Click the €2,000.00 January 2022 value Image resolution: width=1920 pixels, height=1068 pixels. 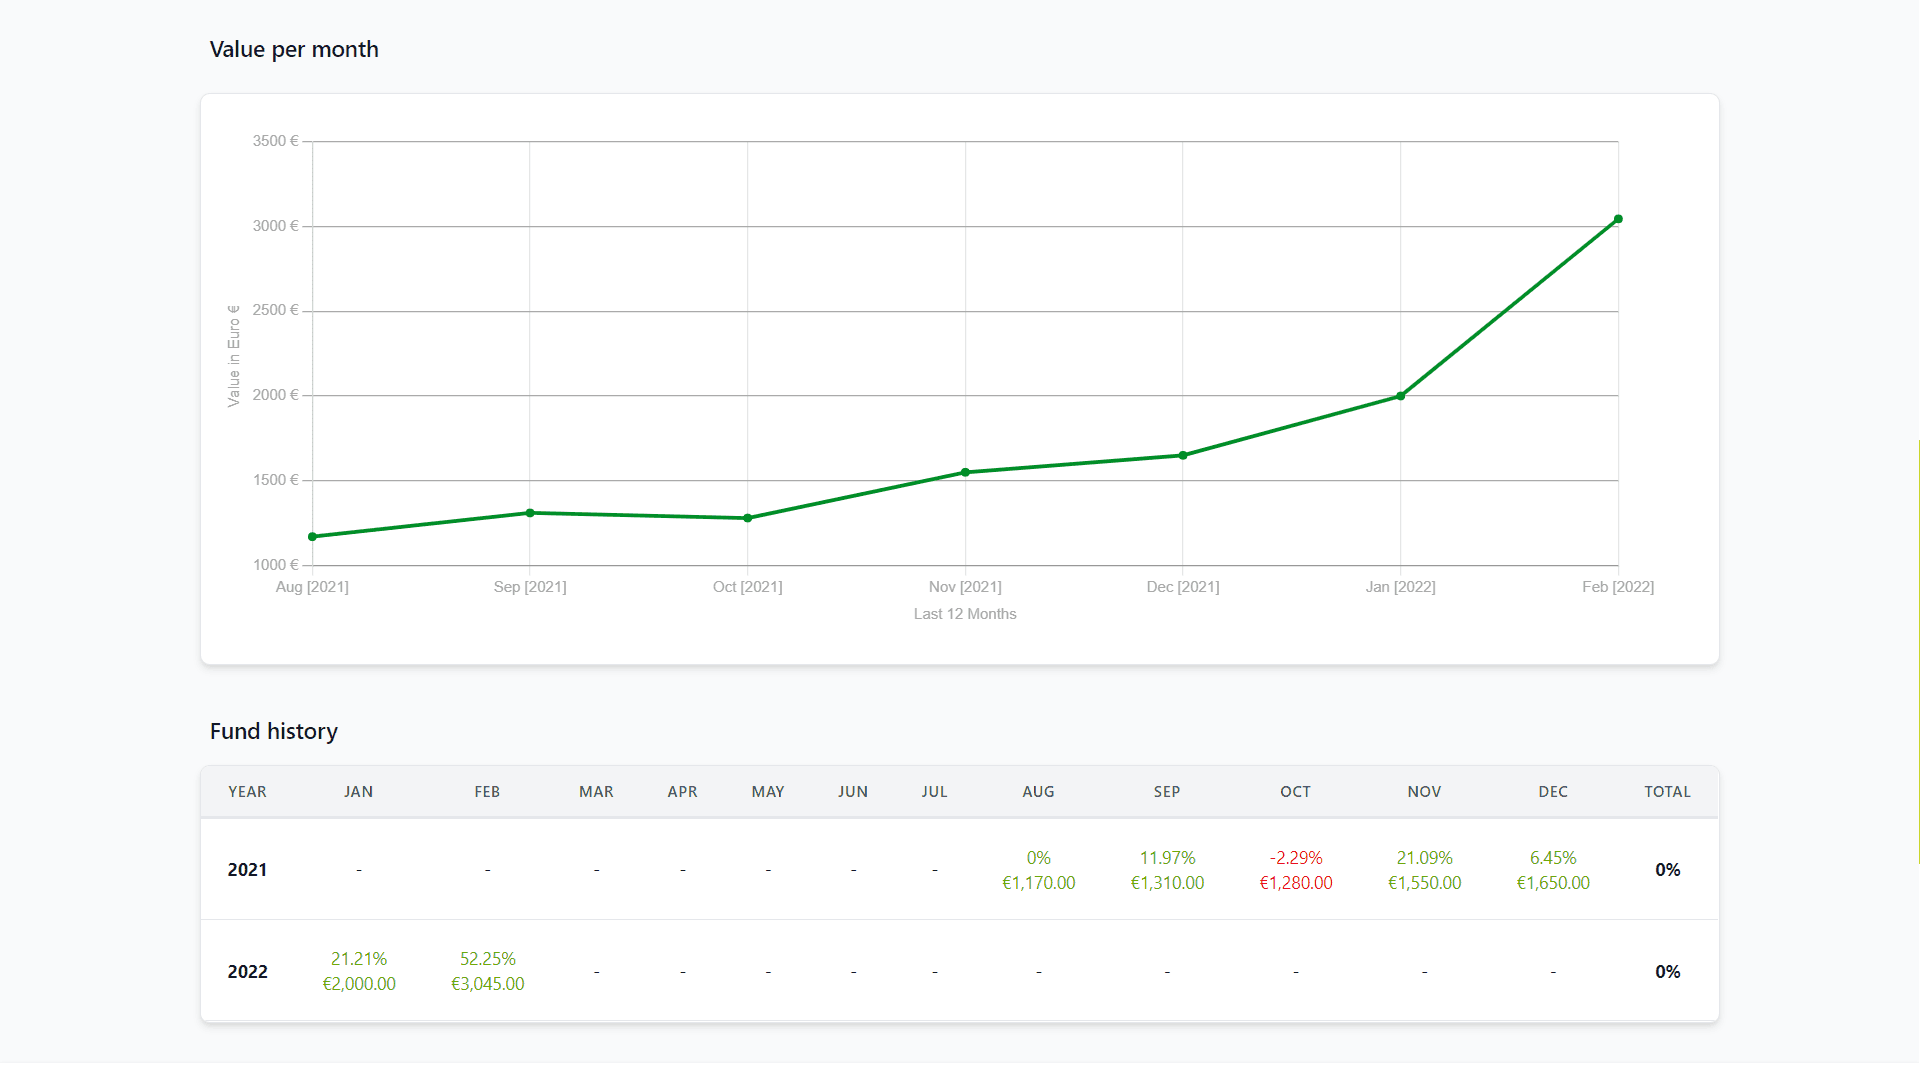(x=359, y=984)
